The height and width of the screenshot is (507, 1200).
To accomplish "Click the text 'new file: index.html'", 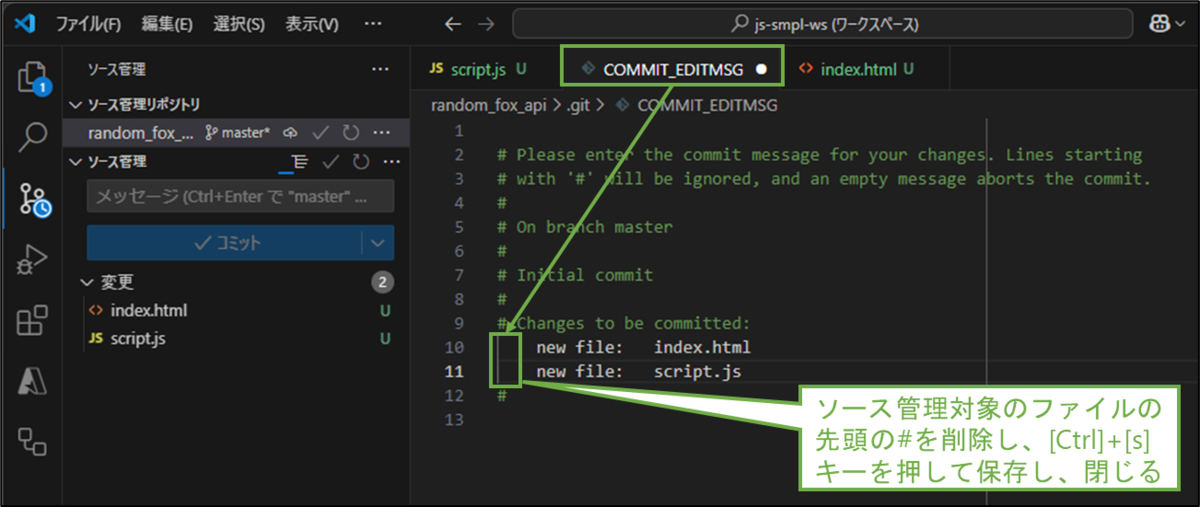I will pyautogui.click(x=643, y=347).
